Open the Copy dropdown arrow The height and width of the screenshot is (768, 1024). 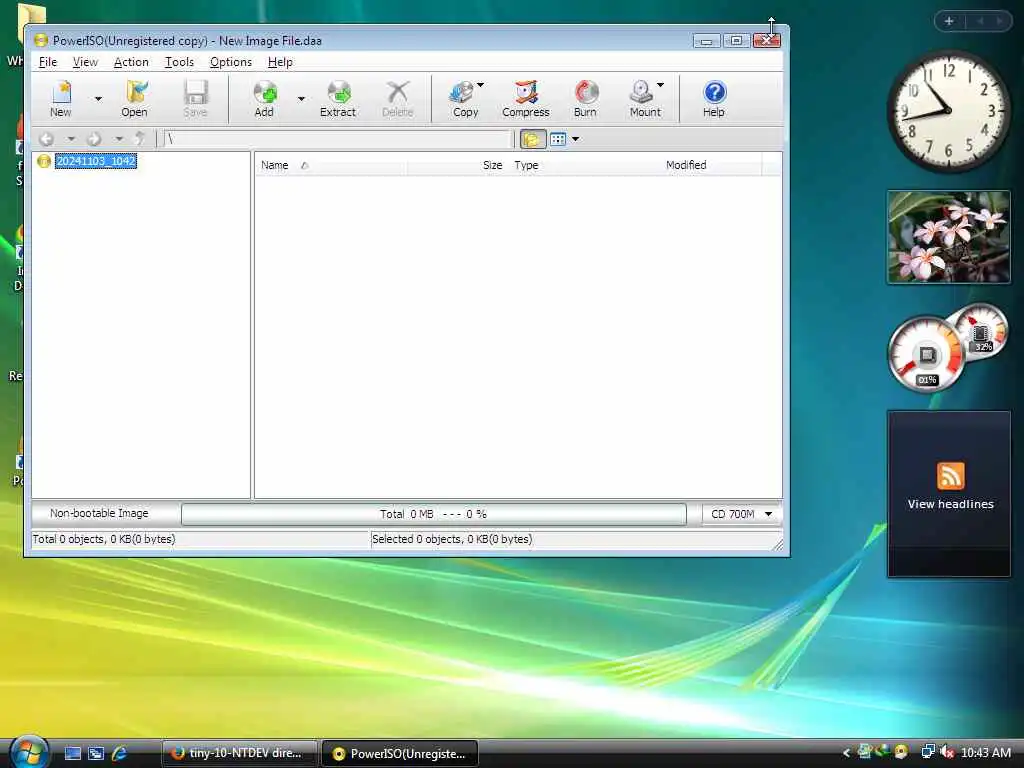pyautogui.click(x=481, y=85)
